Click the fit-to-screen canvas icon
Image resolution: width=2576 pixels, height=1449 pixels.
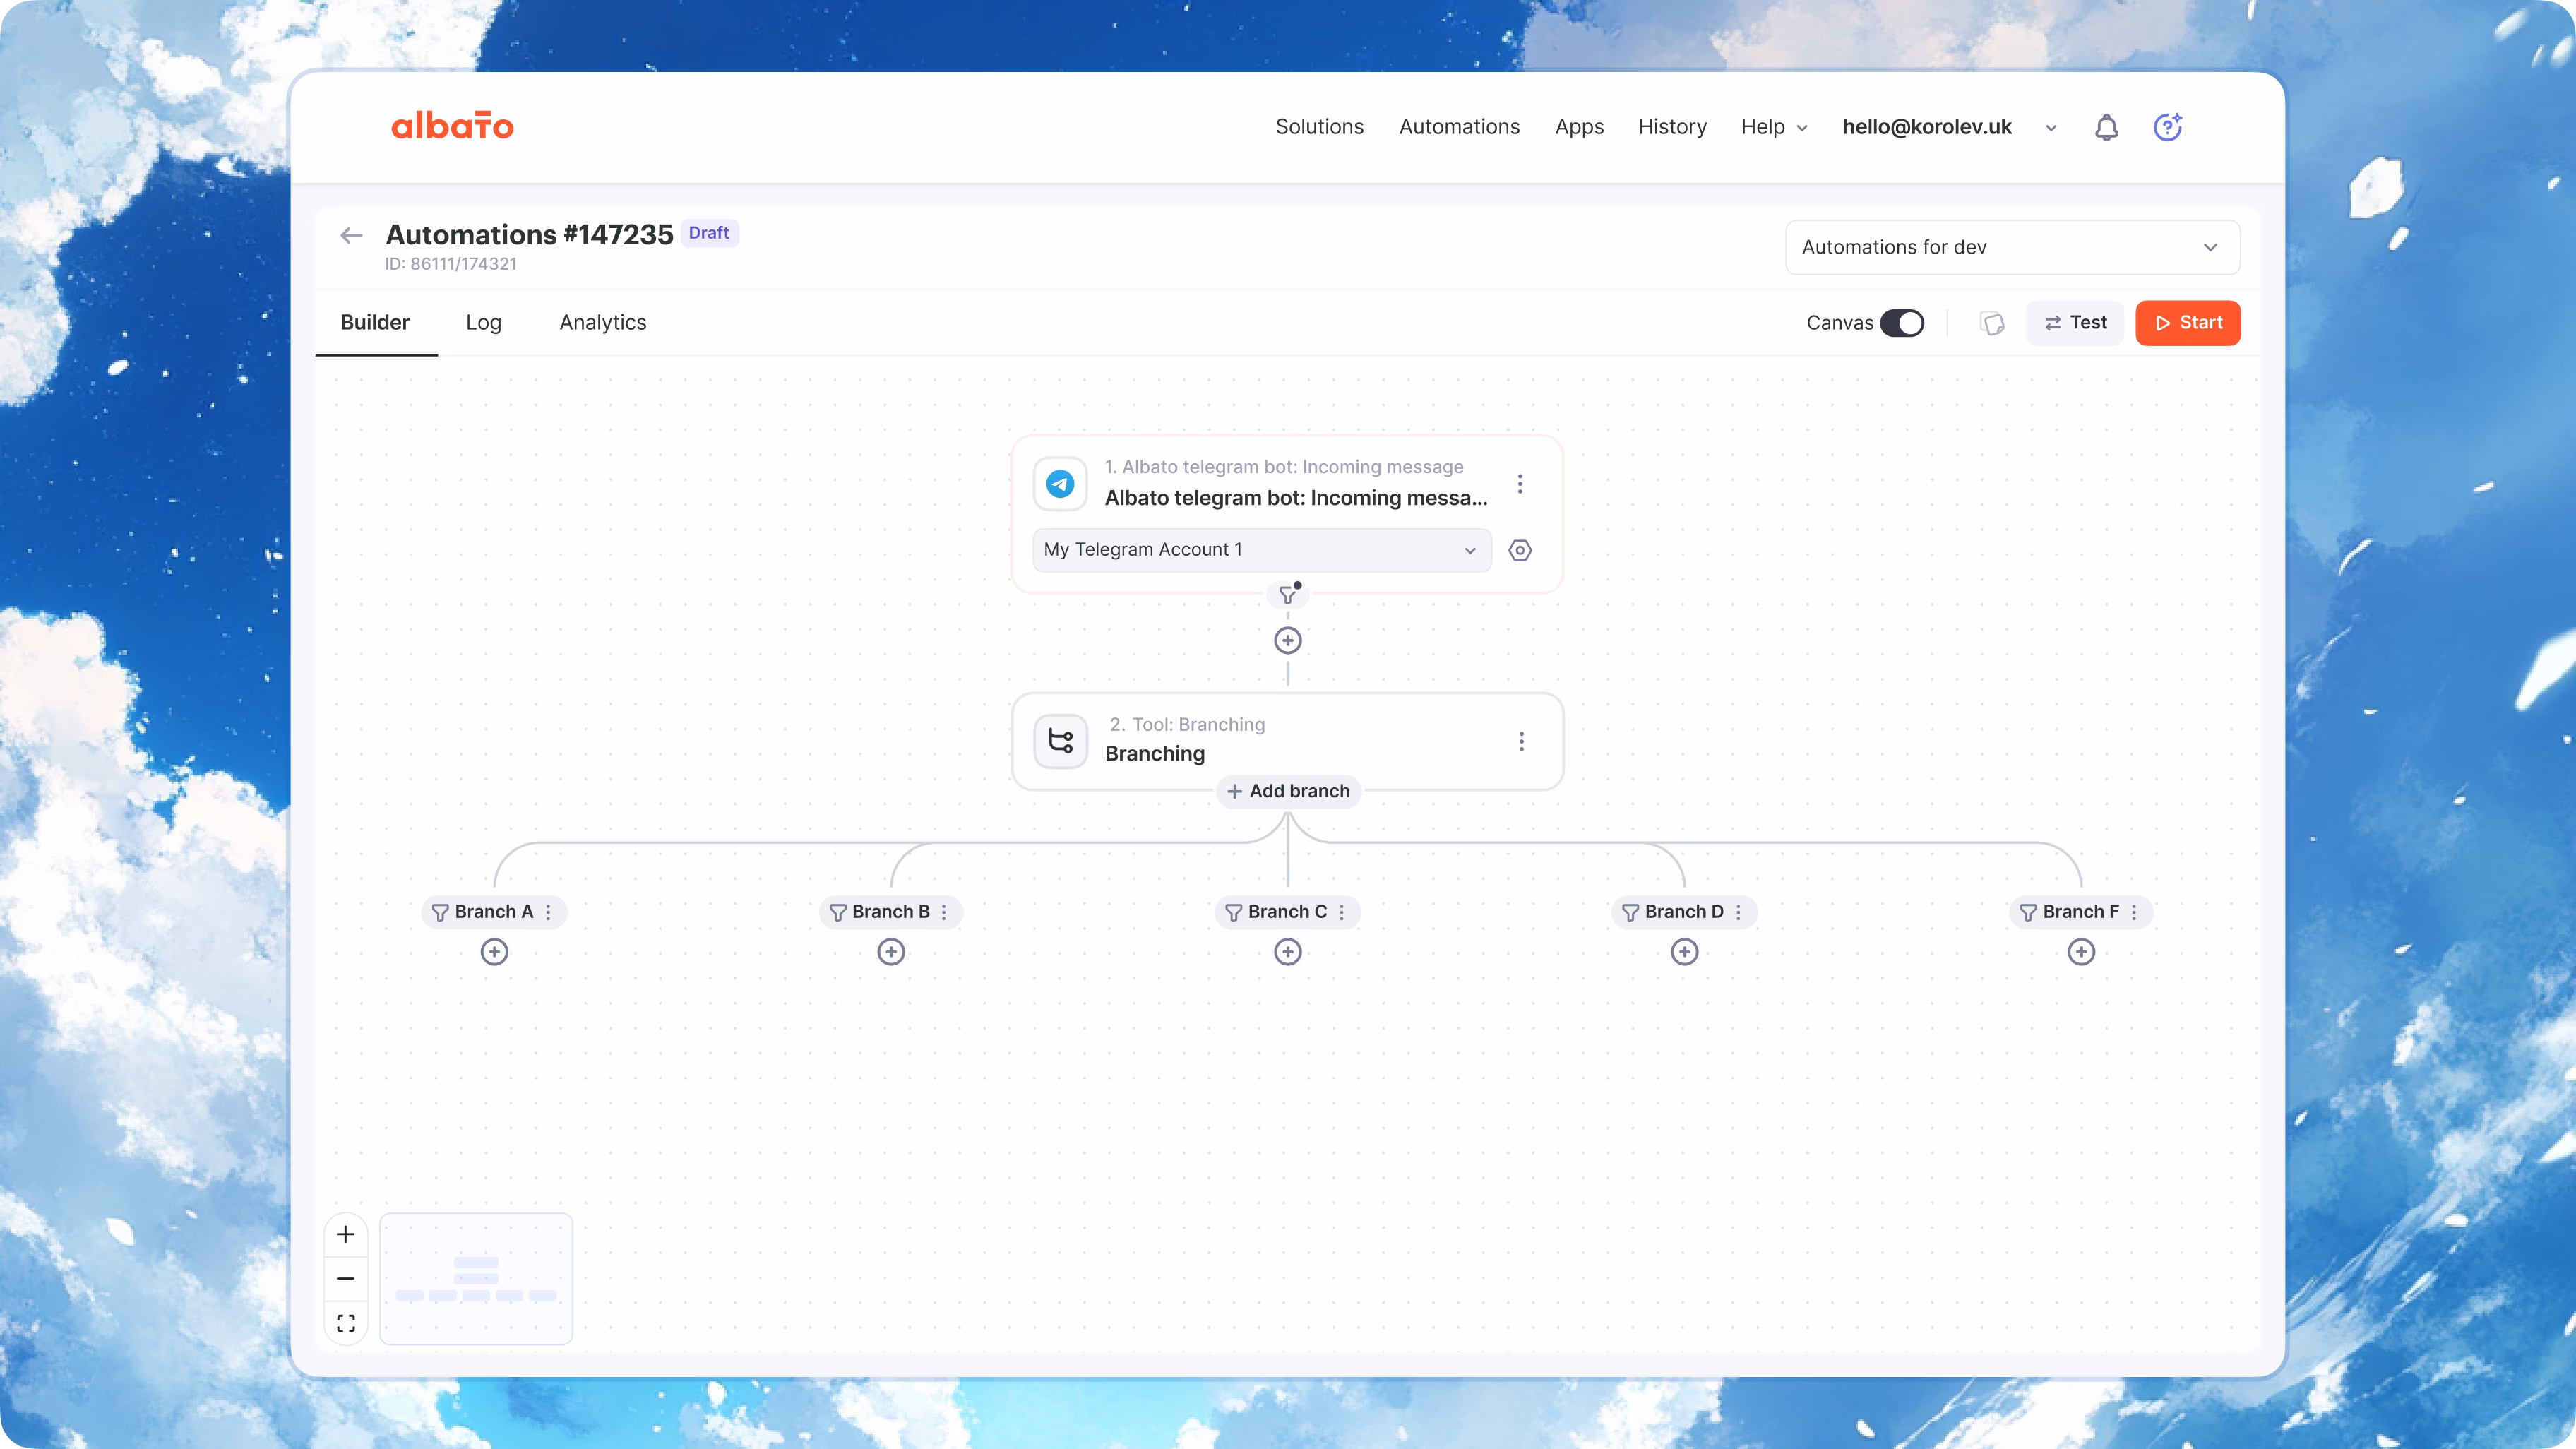point(346,1323)
